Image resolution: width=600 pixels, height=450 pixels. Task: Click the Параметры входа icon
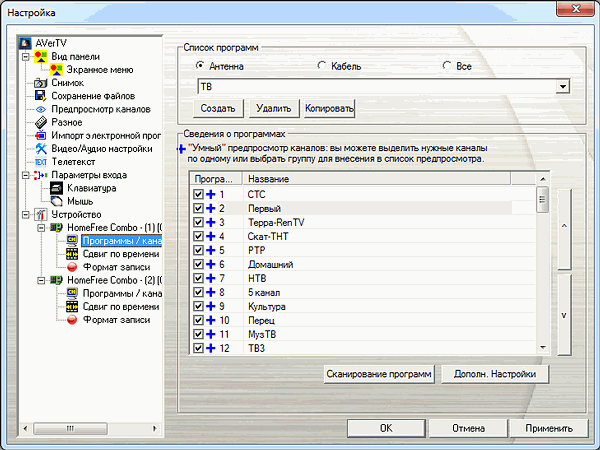tap(41, 175)
